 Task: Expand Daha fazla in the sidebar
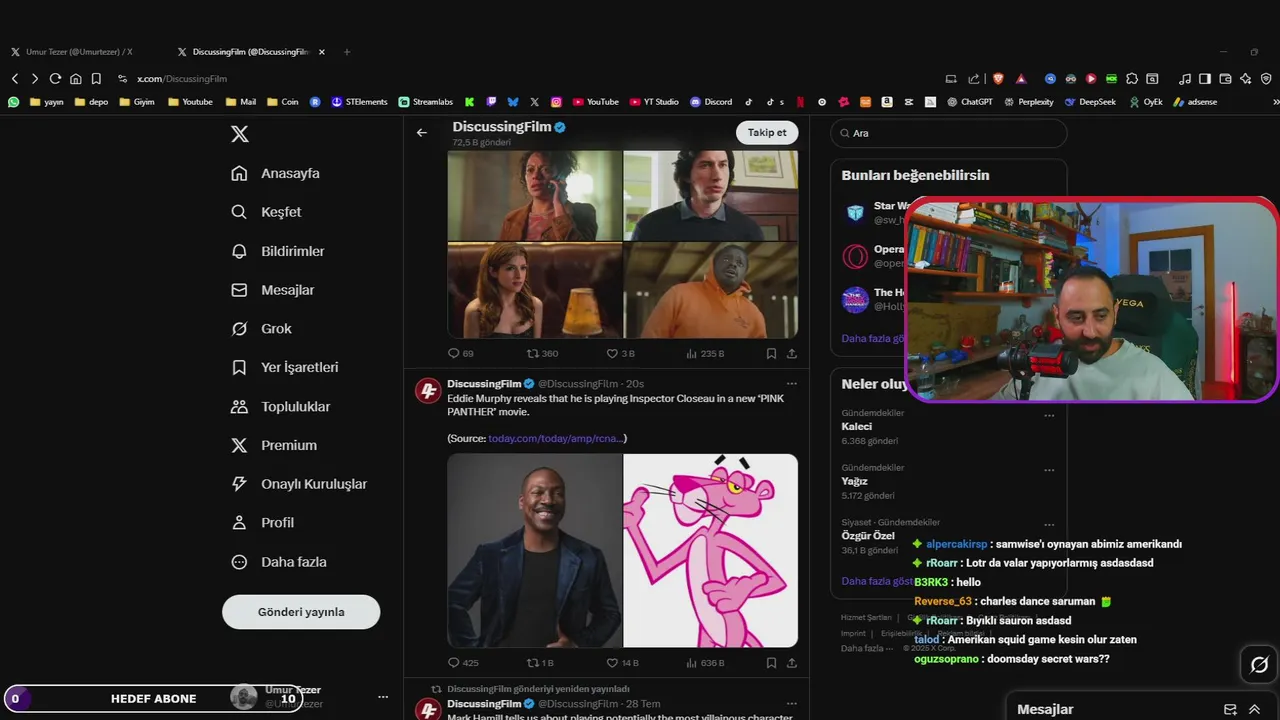point(278,562)
